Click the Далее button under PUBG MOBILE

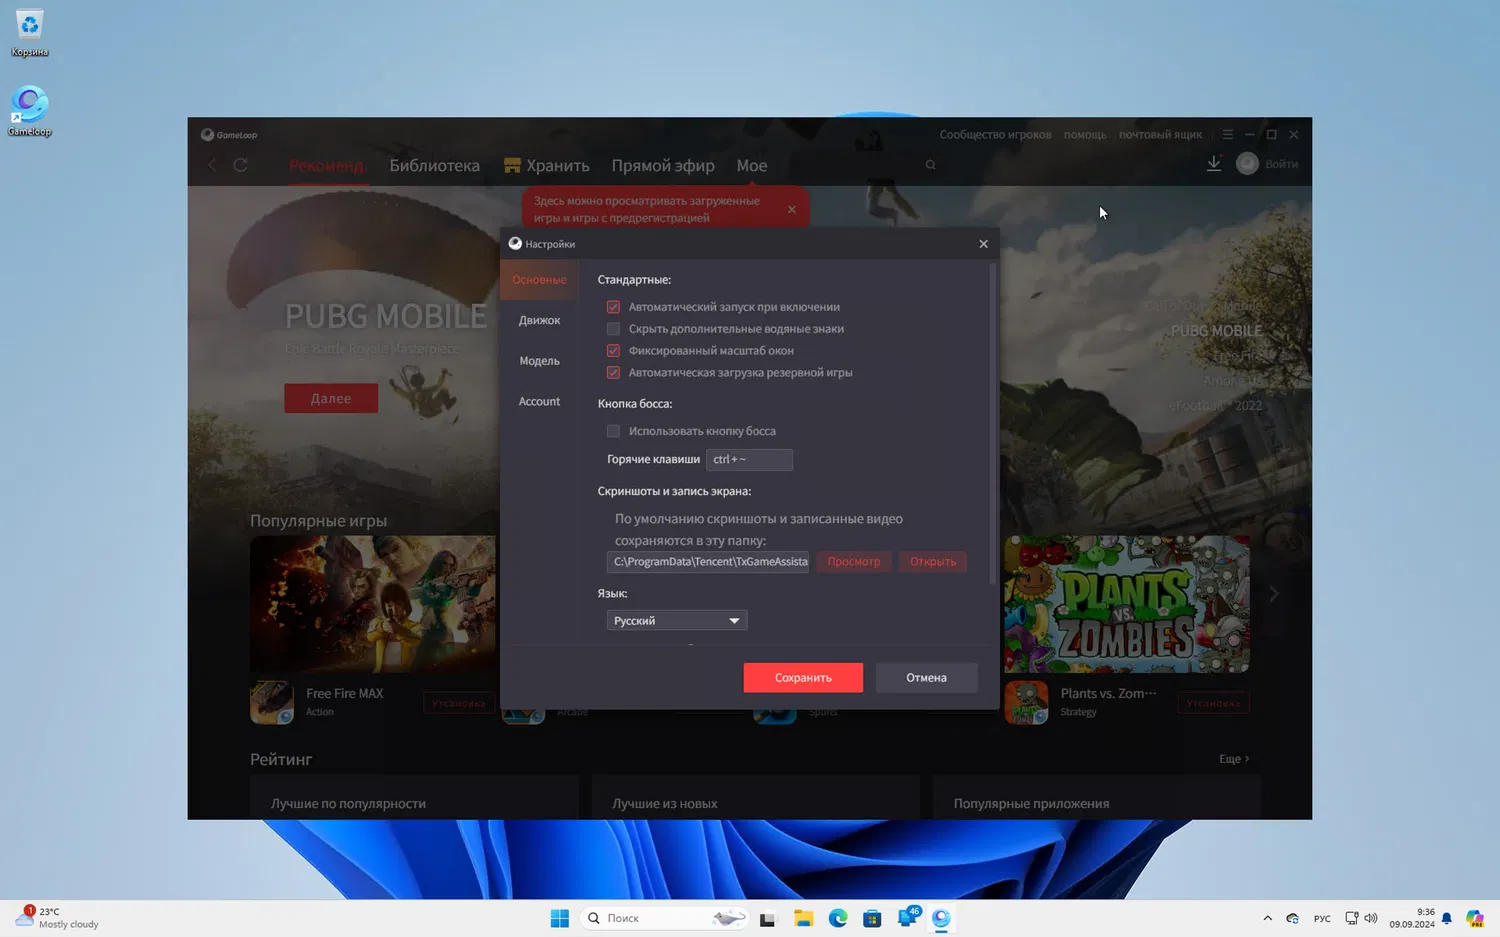(331, 398)
